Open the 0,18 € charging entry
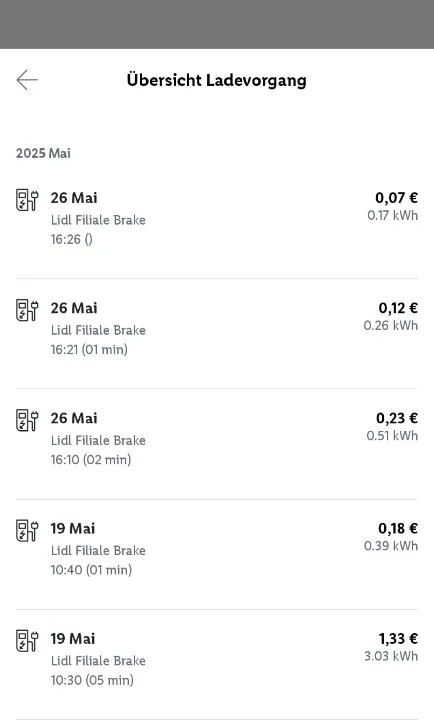The height and width of the screenshot is (720, 434). coord(217,554)
